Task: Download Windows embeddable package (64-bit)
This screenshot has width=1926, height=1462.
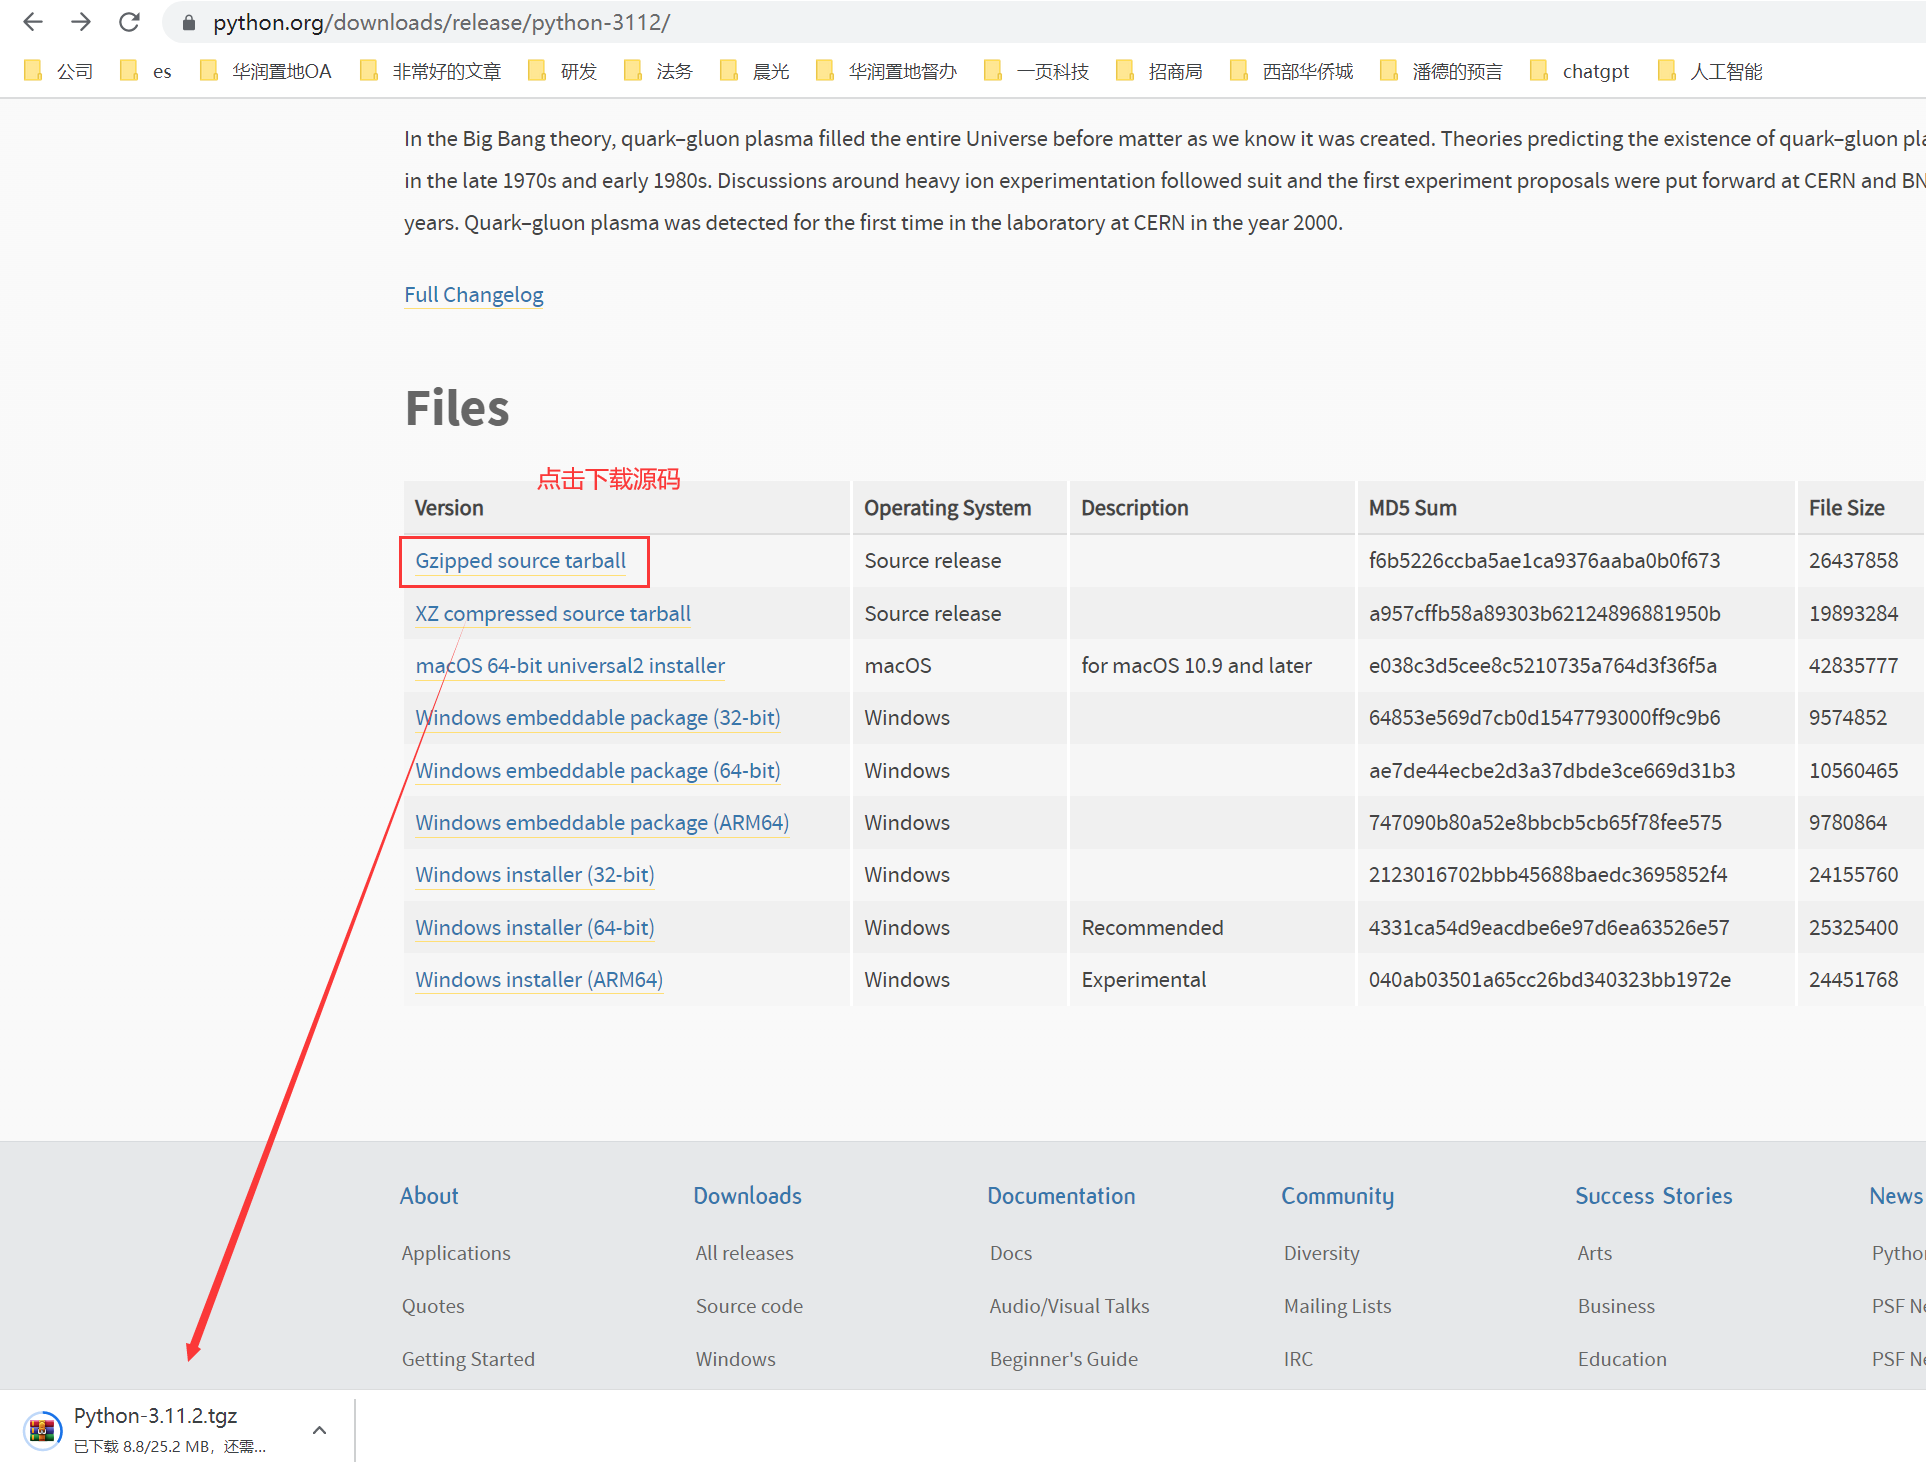Action: (598, 771)
